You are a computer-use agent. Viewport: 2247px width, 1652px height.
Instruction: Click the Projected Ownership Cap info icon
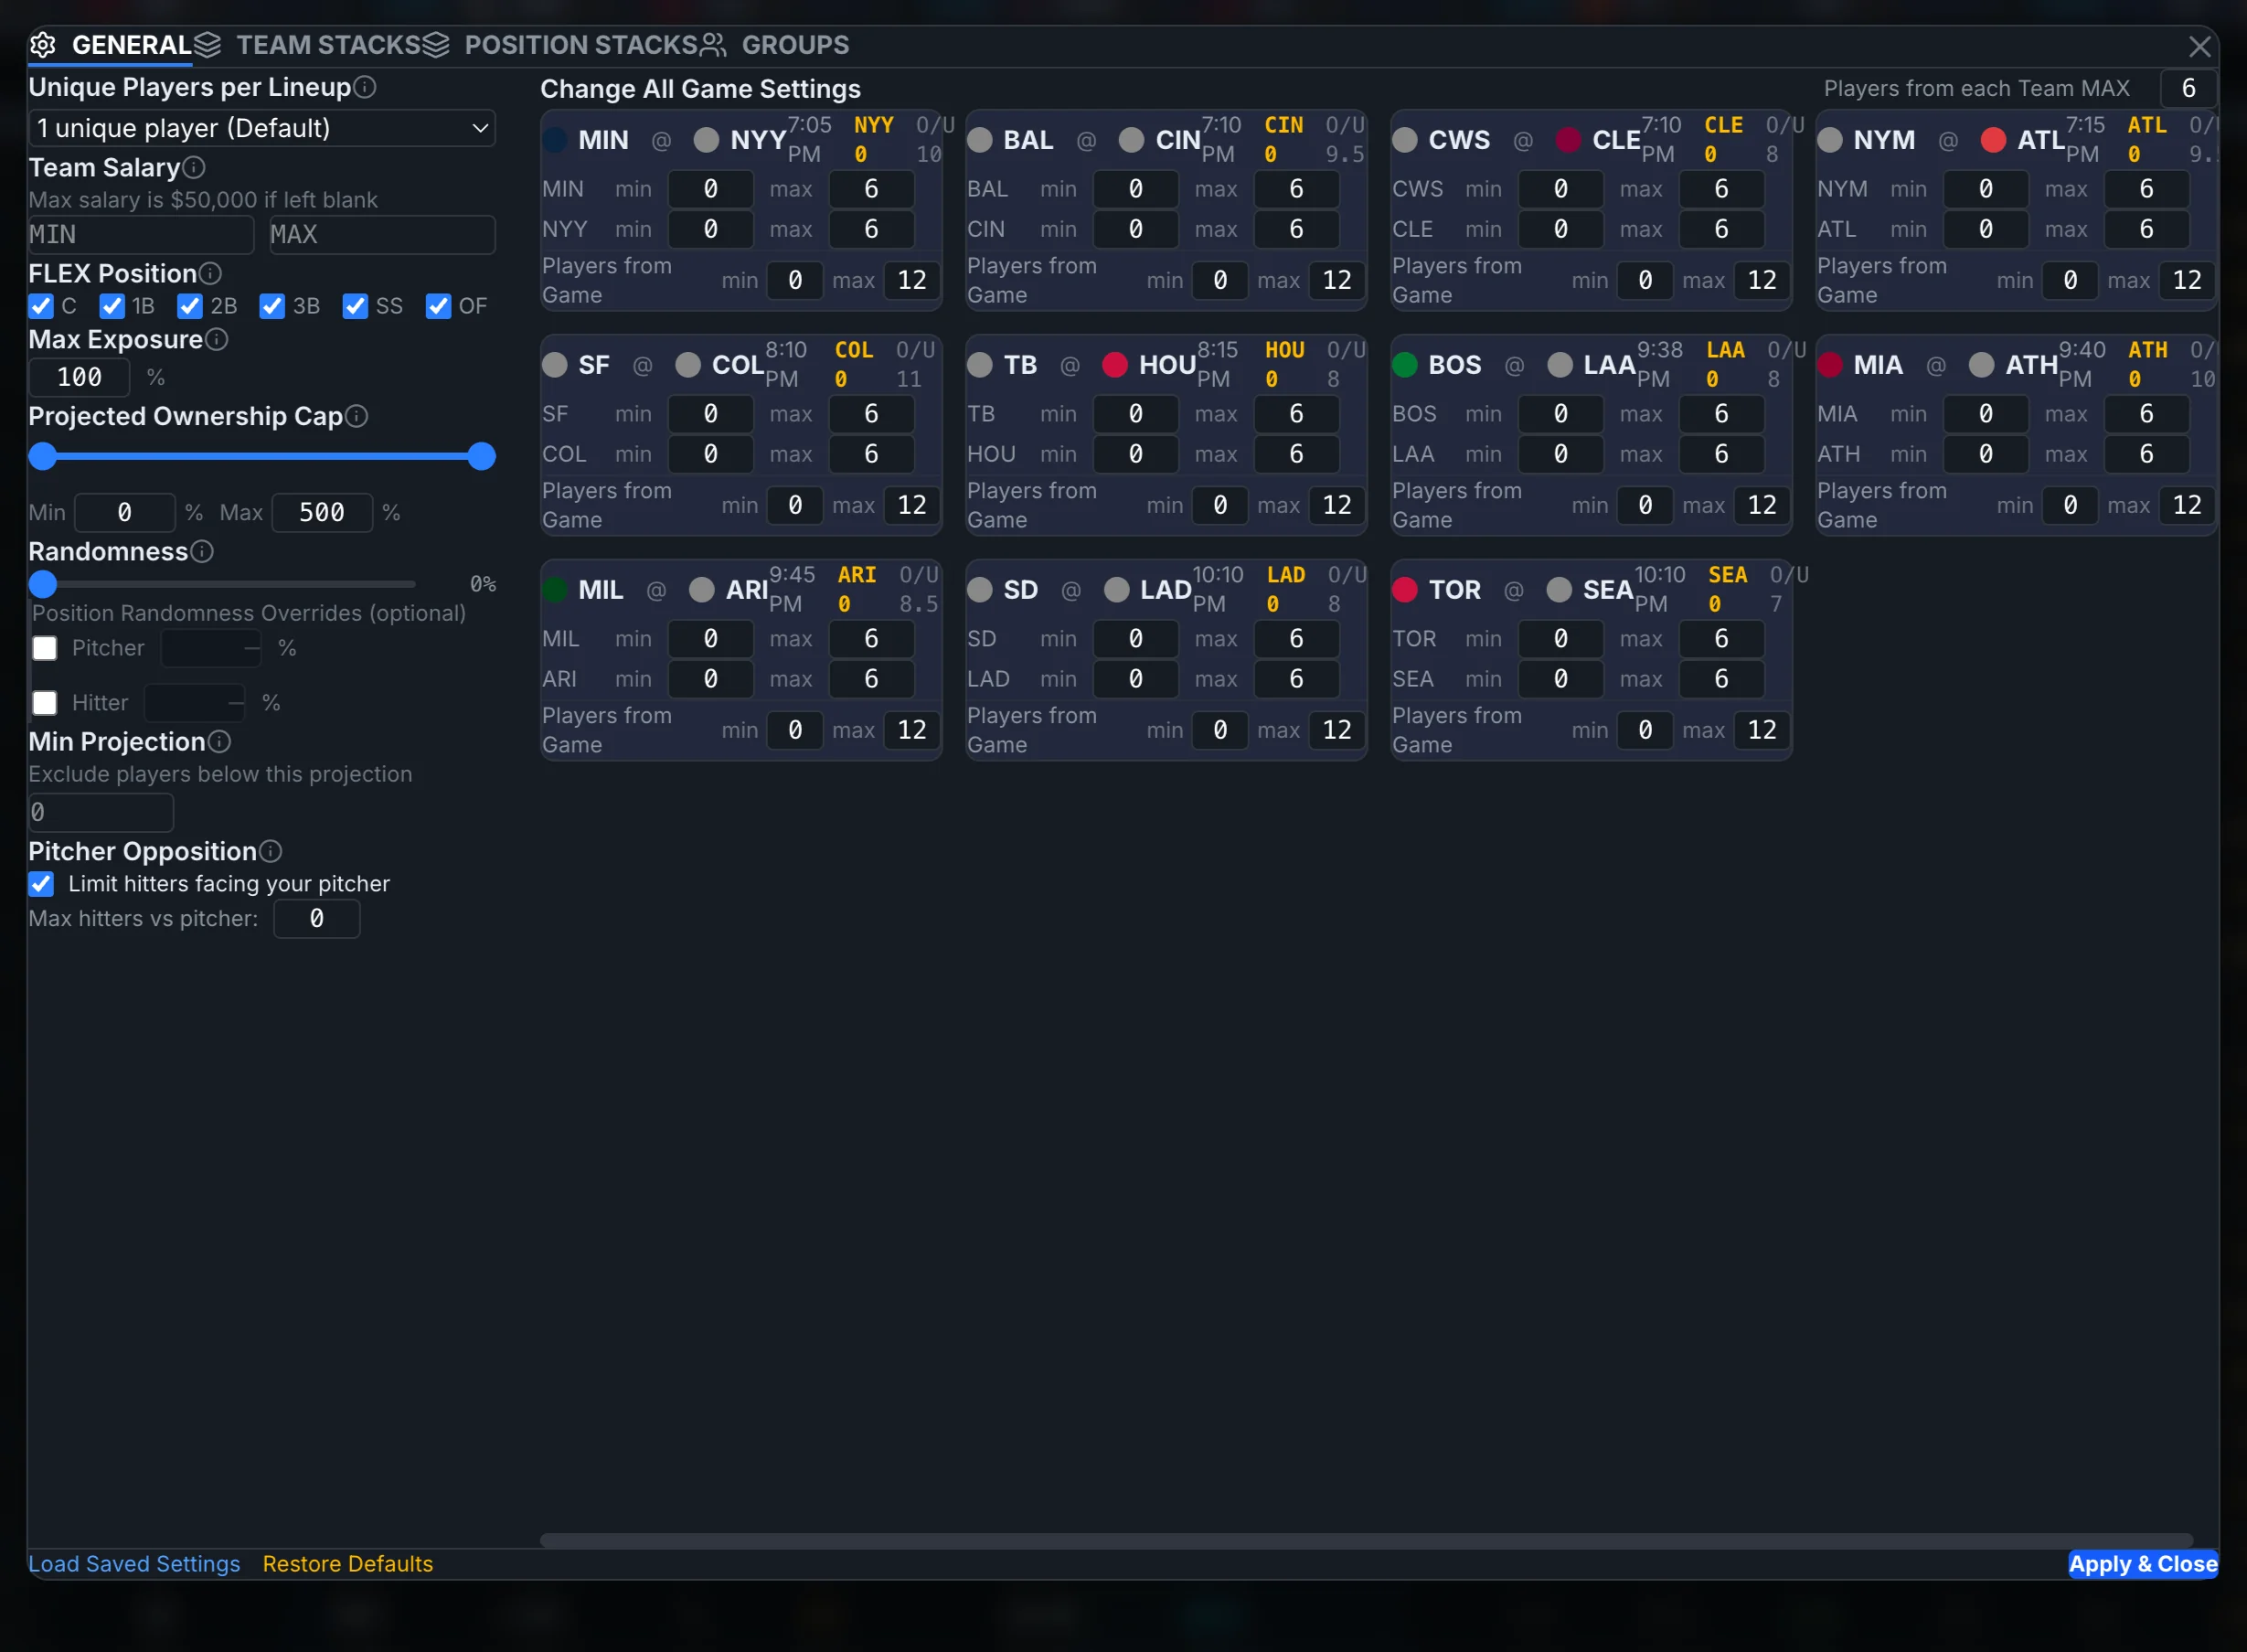356,416
